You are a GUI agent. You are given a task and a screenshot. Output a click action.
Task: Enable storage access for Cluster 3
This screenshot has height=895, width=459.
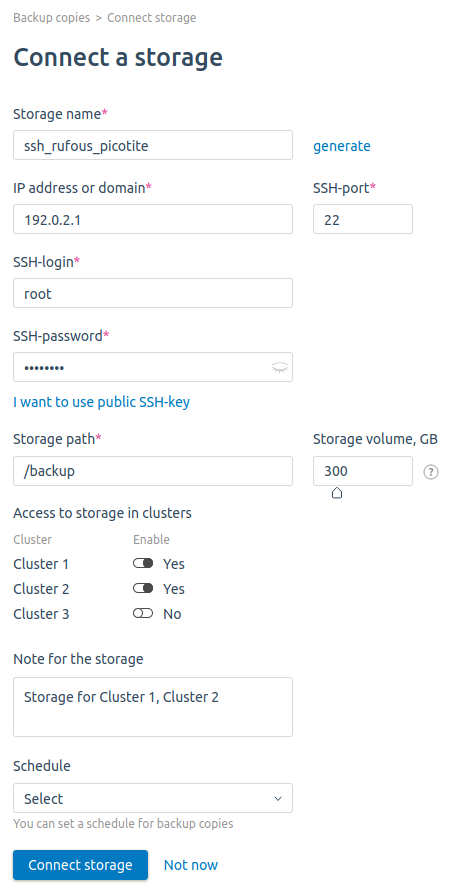coord(143,614)
